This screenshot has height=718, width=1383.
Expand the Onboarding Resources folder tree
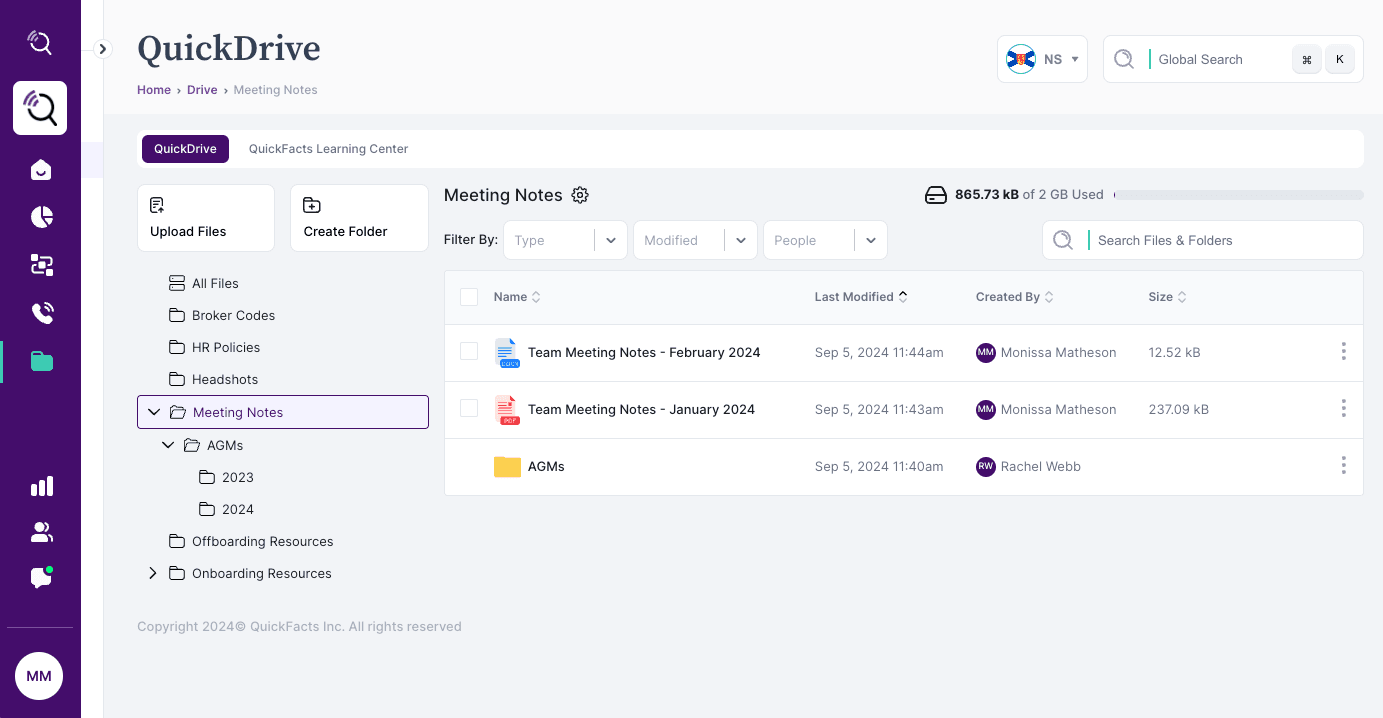[x=153, y=573]
